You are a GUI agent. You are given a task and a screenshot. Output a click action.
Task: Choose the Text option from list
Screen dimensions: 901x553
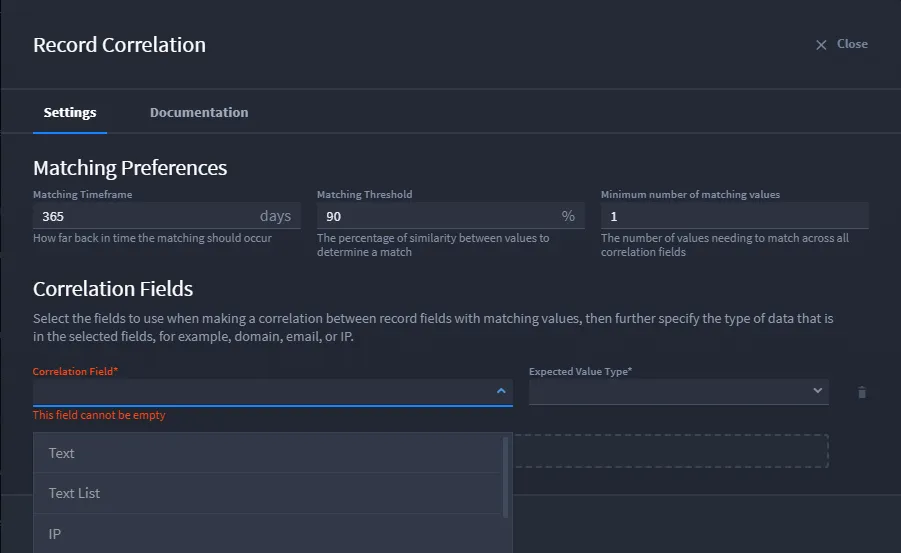[267, 453]
